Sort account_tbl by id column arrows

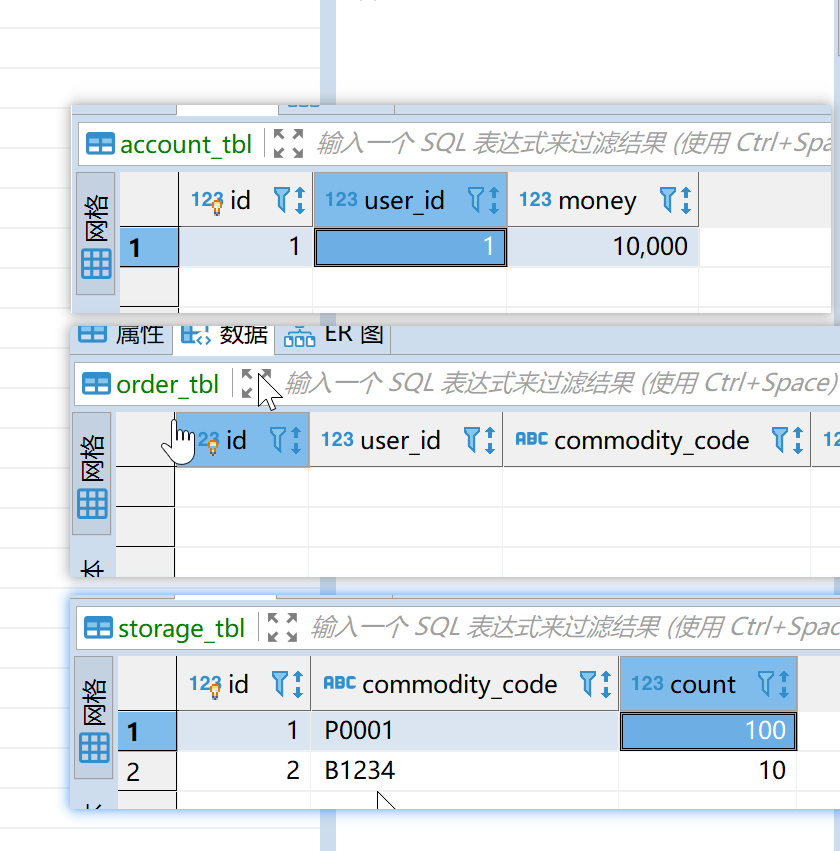(x=300, y=200)
